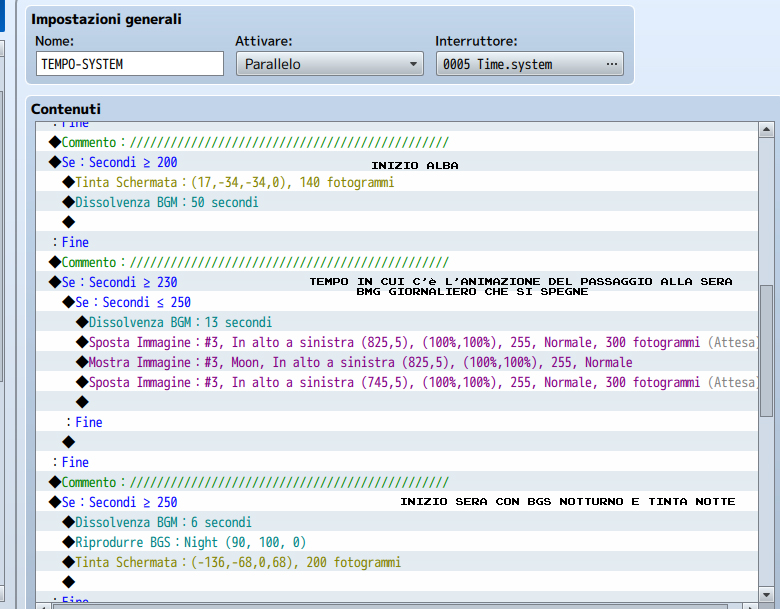Image resolution: width=780 pixels, height=609 pixels.
Task: Select the line 'Se : Secondi ≤ 250'
Action: pos(397,302)
